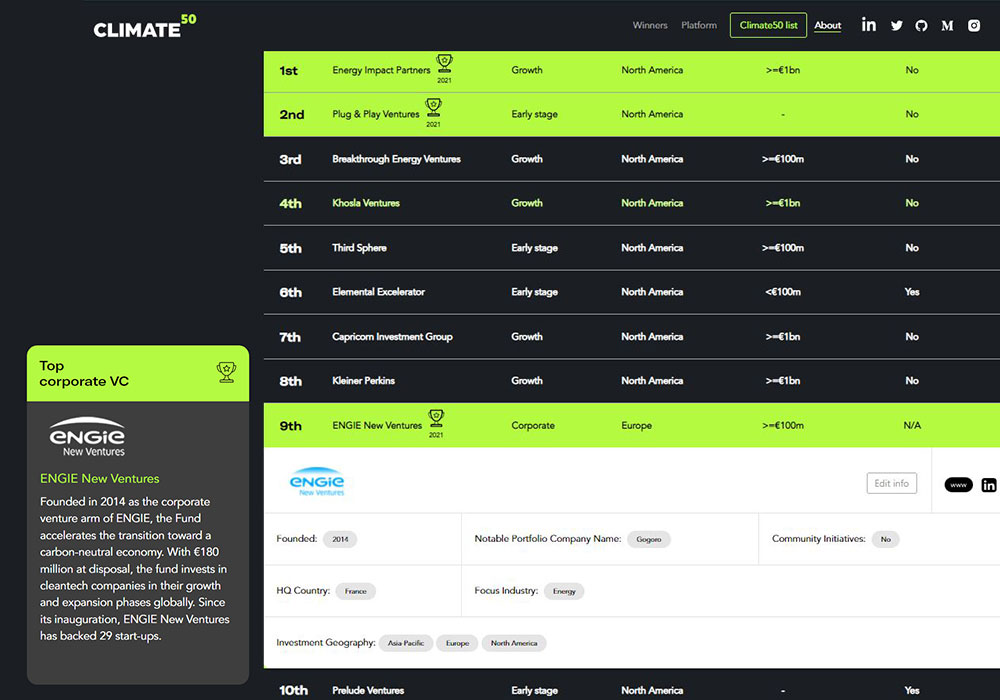Screen dimensions: 1000x700
Task: Click the 4th rank label
Action: pyautogui.click(x=290, y=203)
